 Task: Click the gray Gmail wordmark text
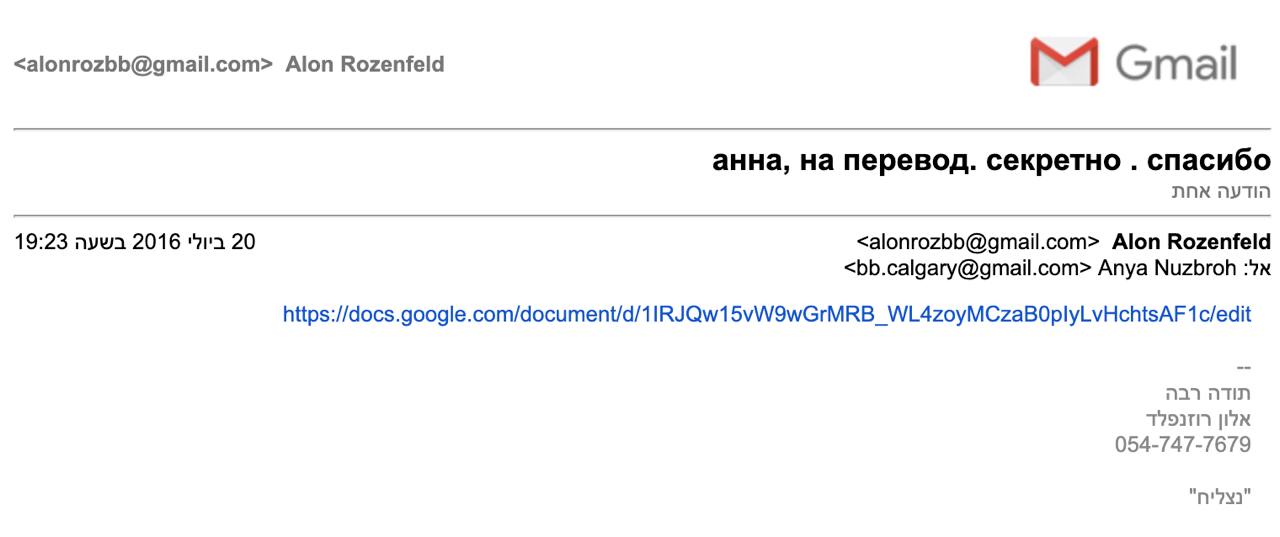point(1176,63)
